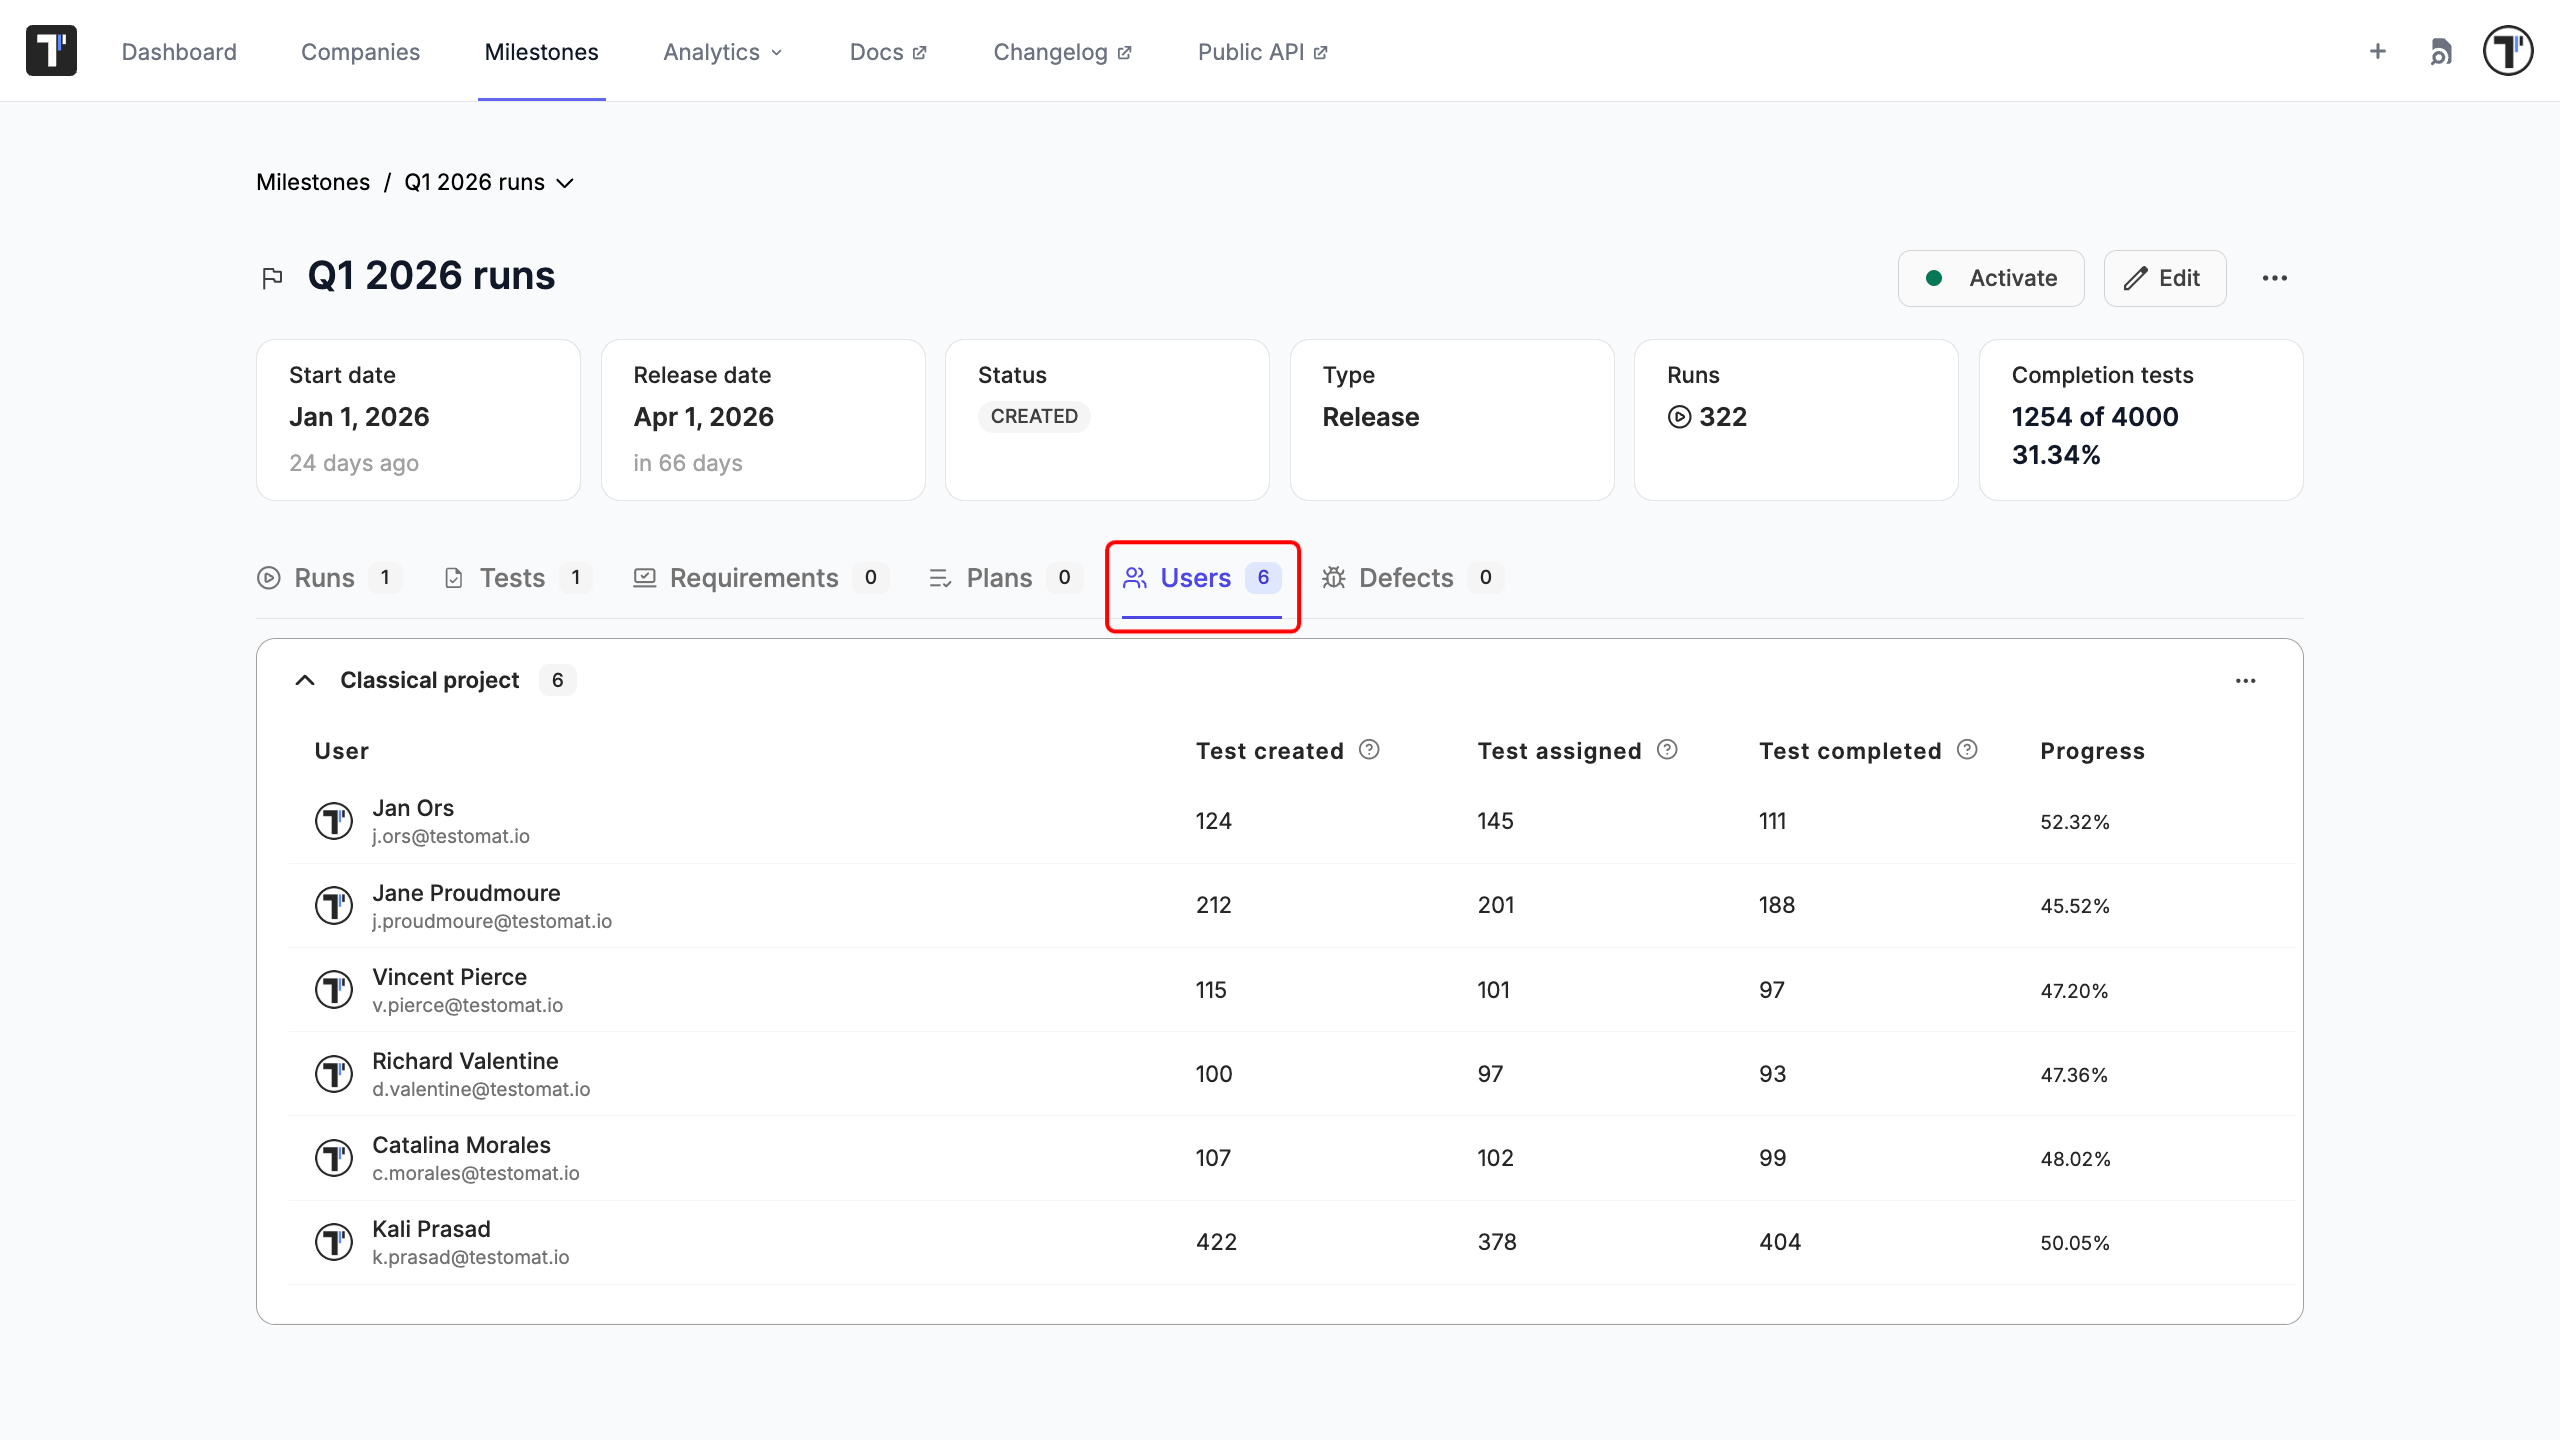Open the Docs link
This screenshot has height=1440, width=2560.
pyautogui.click(x=888, y=52)
